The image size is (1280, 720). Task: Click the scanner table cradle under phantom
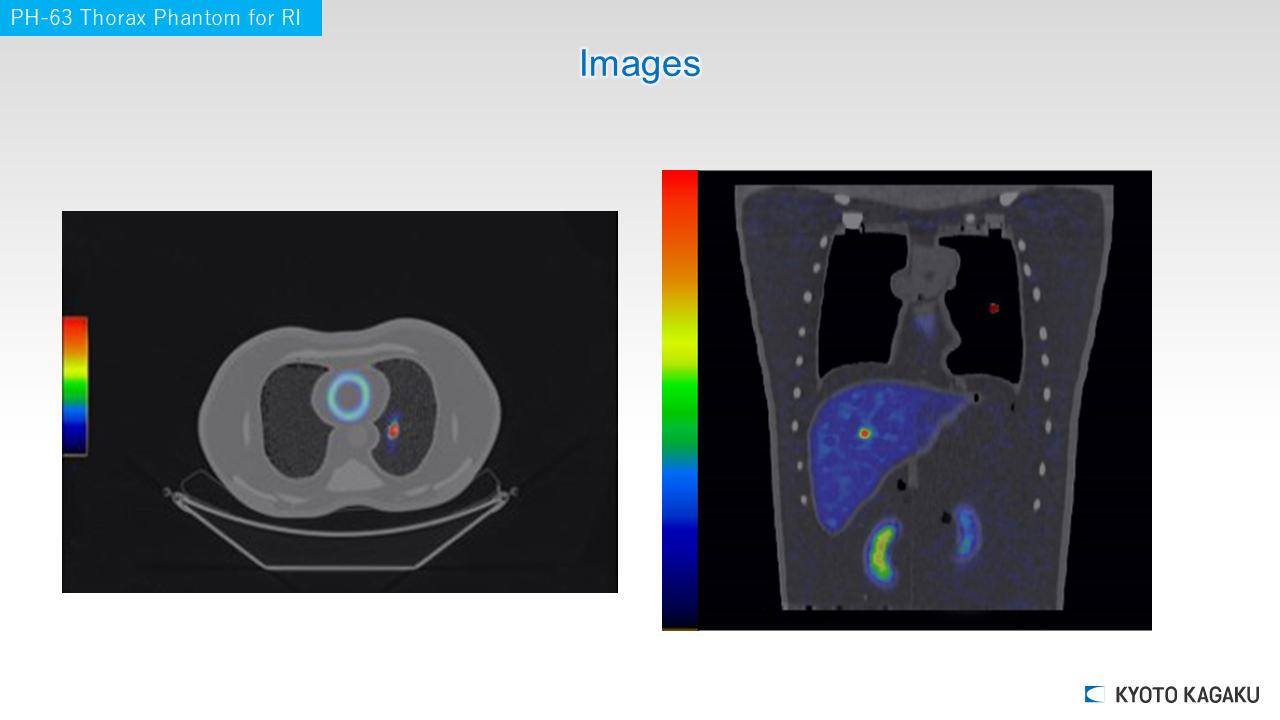tap(340, 540)
